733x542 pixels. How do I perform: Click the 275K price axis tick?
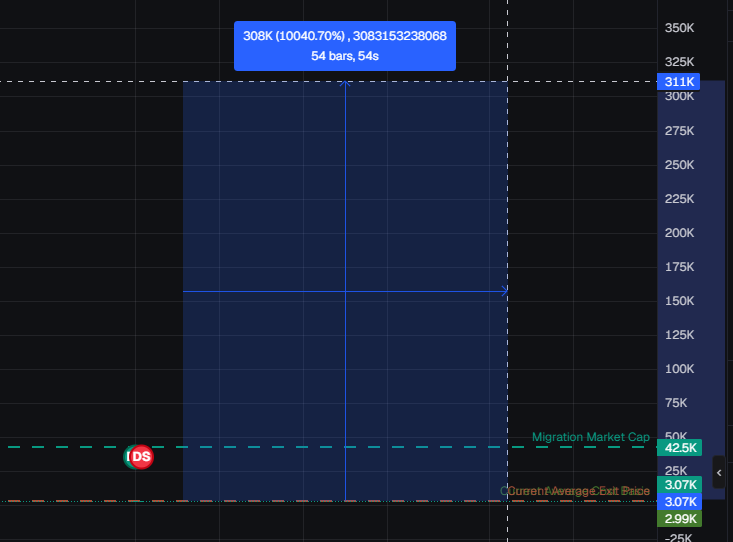679,131
